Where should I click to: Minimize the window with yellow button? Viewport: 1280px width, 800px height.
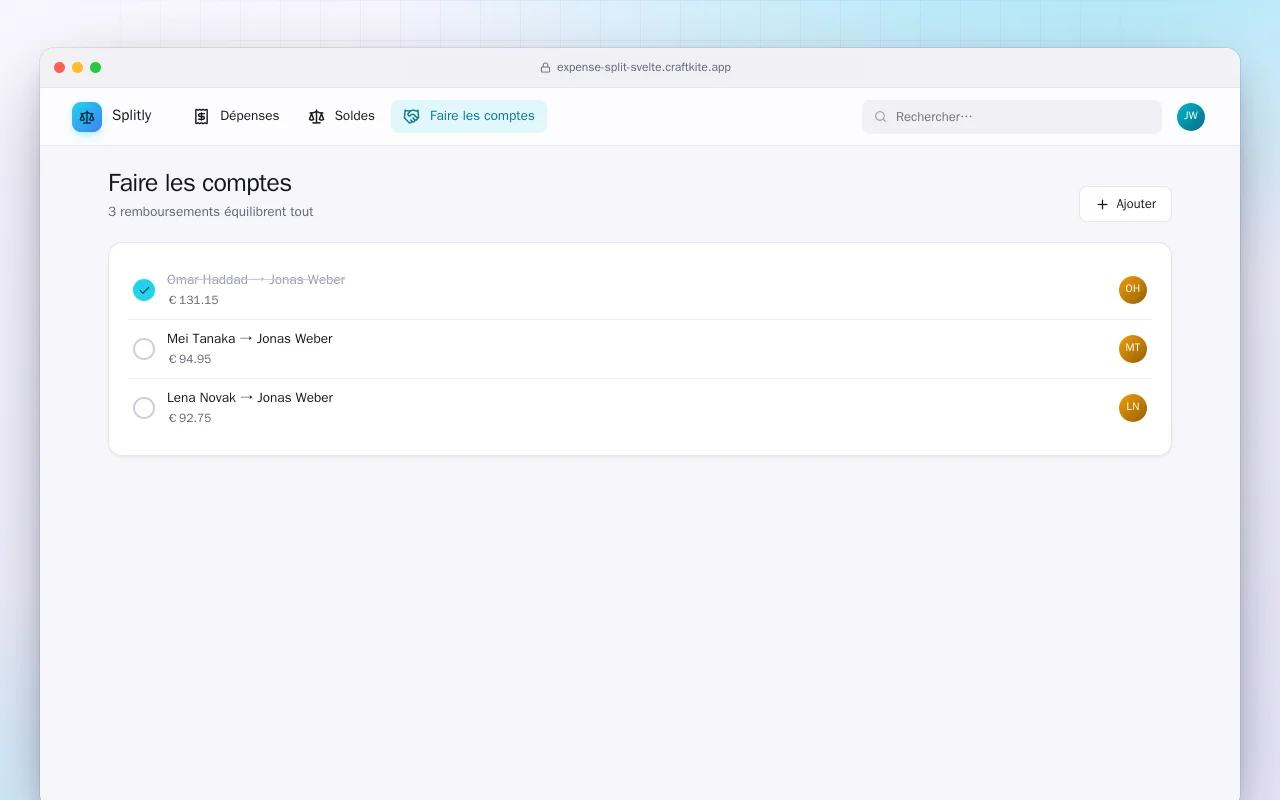(x=78, y=68)
